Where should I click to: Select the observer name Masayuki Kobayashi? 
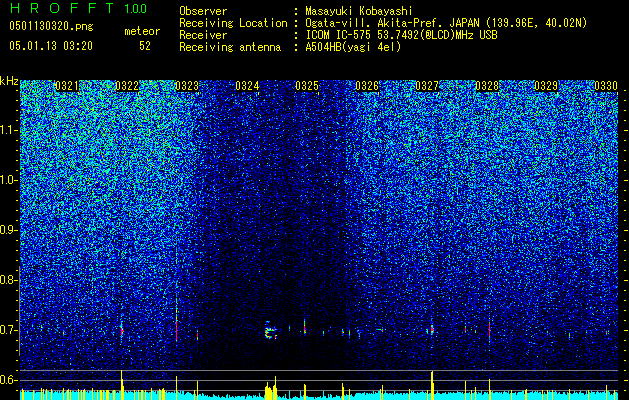pos(358,11)
